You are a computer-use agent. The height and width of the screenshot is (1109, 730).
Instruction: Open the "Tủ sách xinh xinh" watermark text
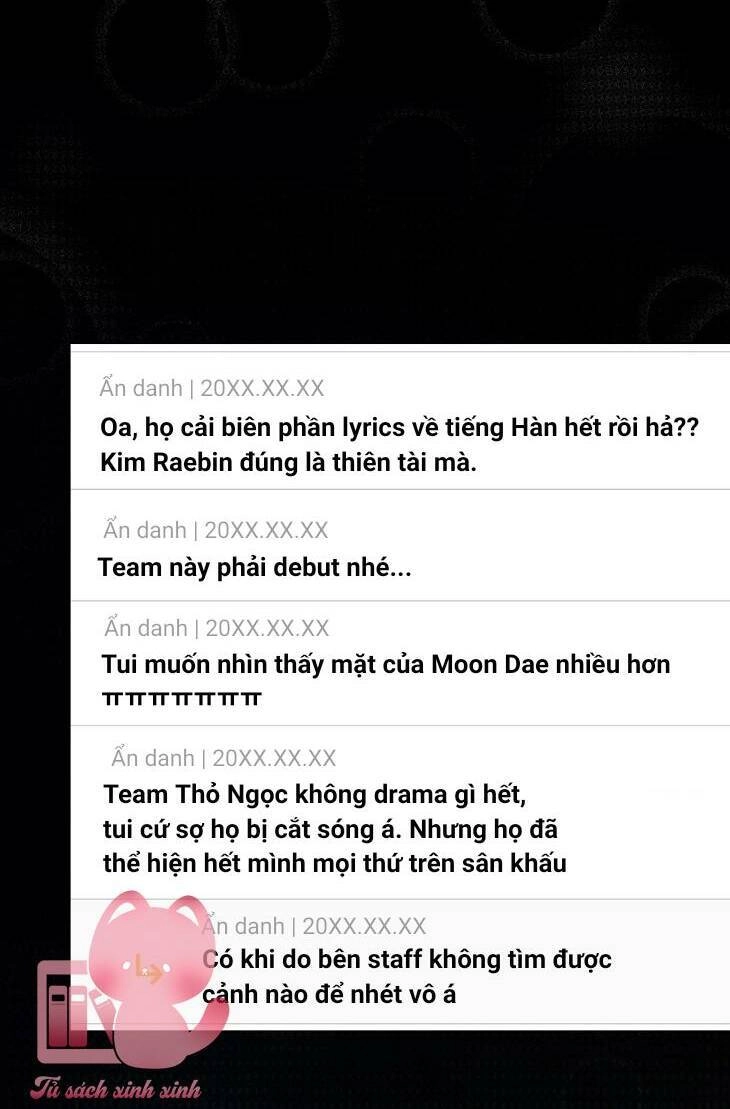coord(115,1088)
